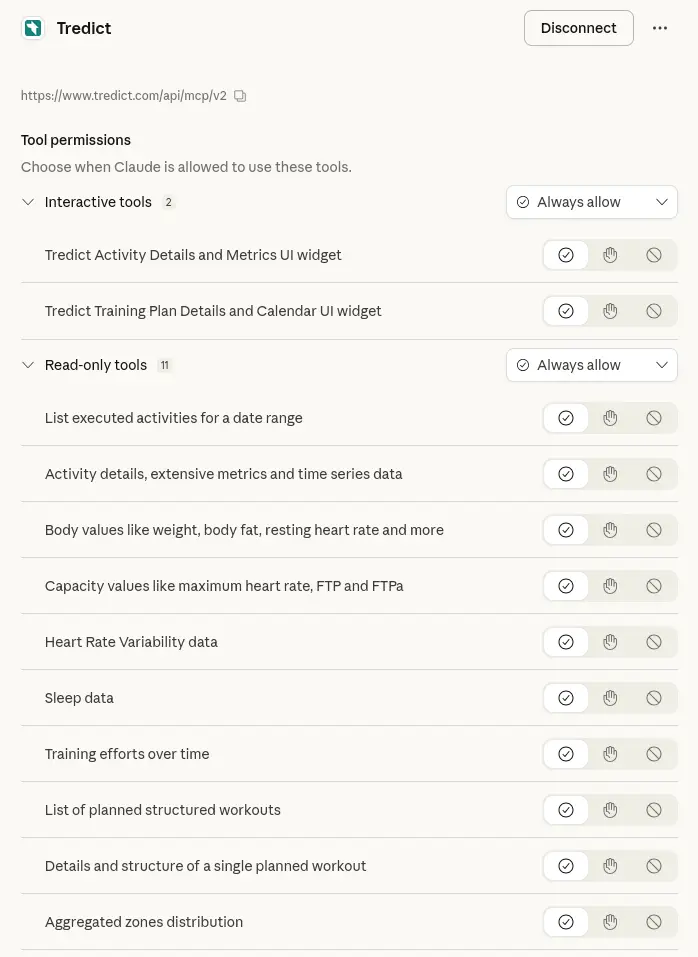Set Training efforts over time to ask
The image size is (698, 957).
point(610,754)
